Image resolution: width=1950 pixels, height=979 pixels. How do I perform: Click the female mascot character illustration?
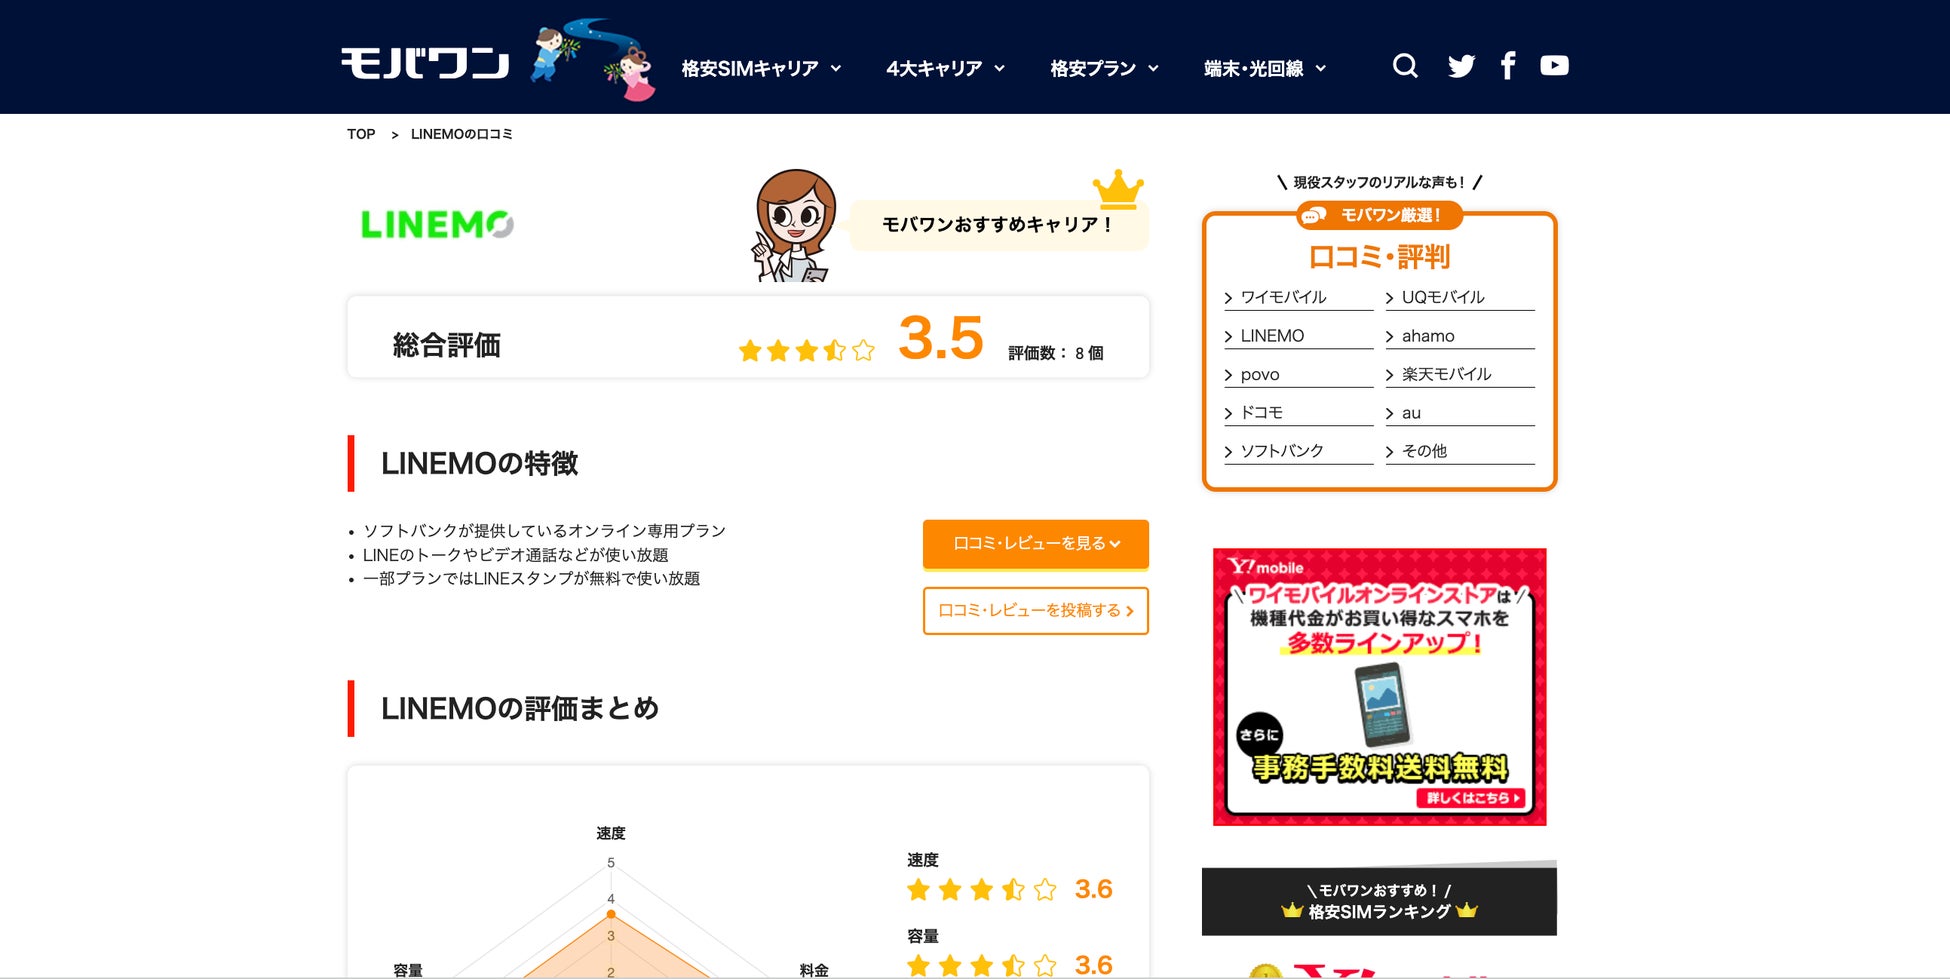[x=793, y=226]
